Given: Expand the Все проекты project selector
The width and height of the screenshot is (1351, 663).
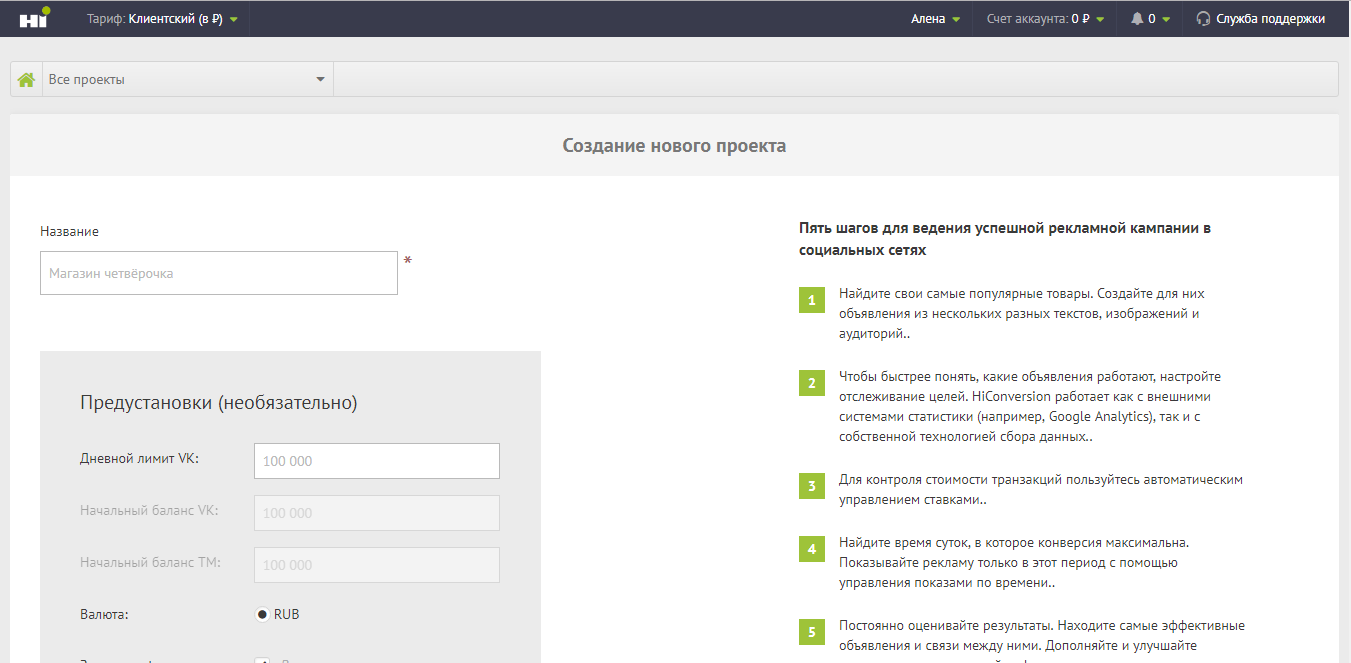Looking at the screenshot, I should tap(187, 79).
